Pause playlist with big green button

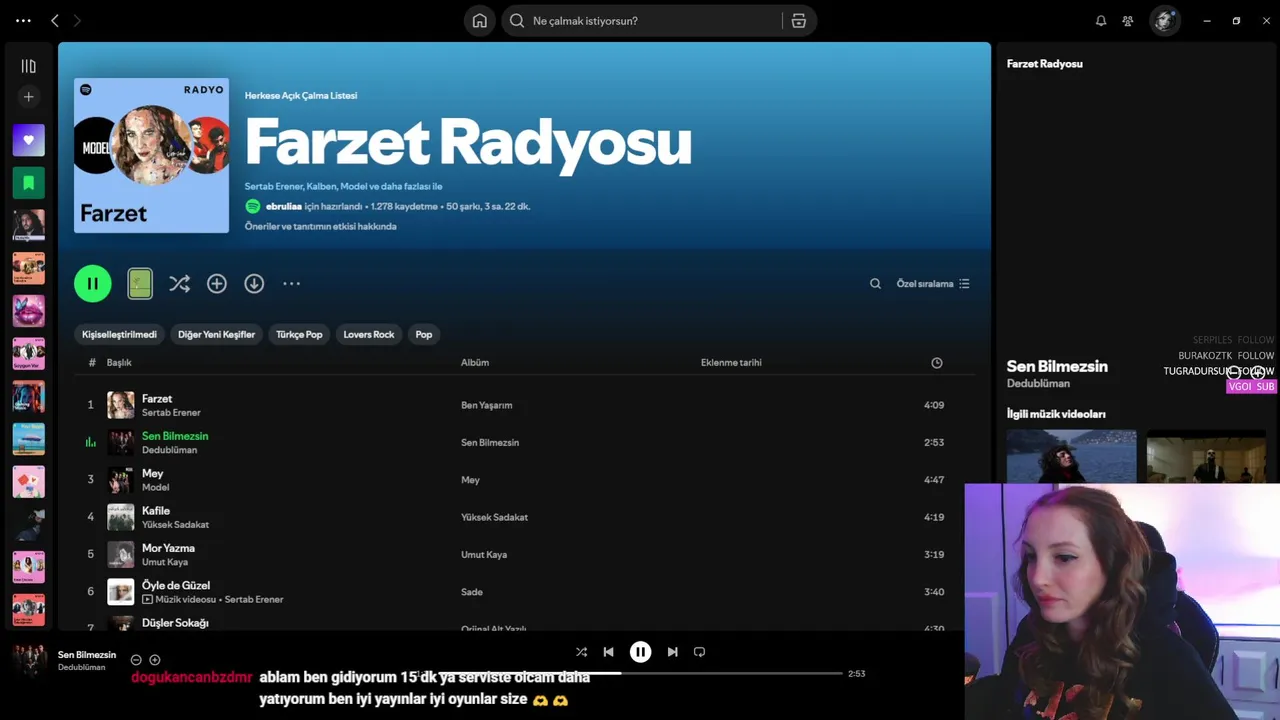click(92, 284)
